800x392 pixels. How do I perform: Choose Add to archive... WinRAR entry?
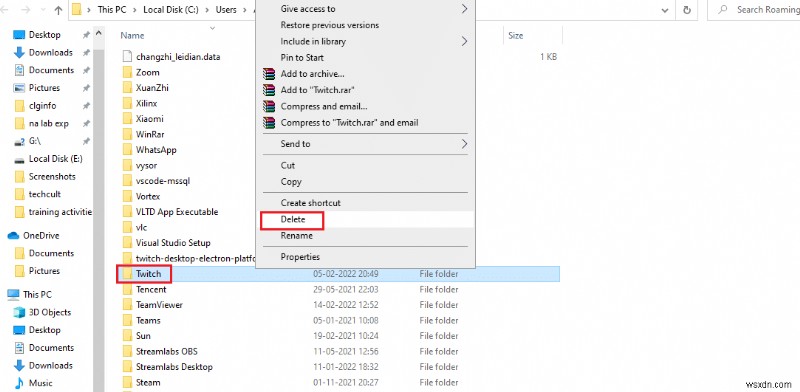tap(365, 74)
